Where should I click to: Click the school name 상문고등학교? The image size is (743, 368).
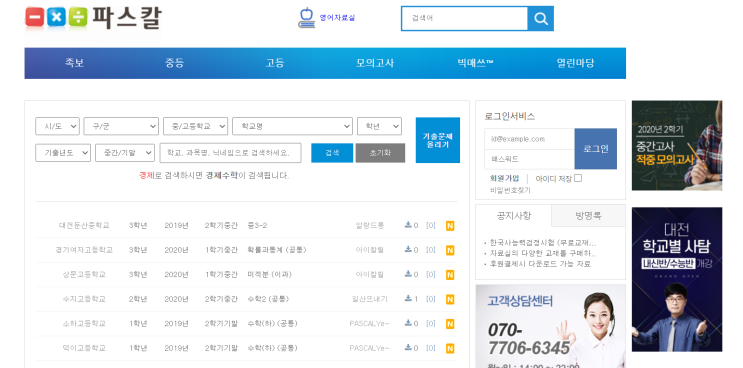tap(84, 275)
